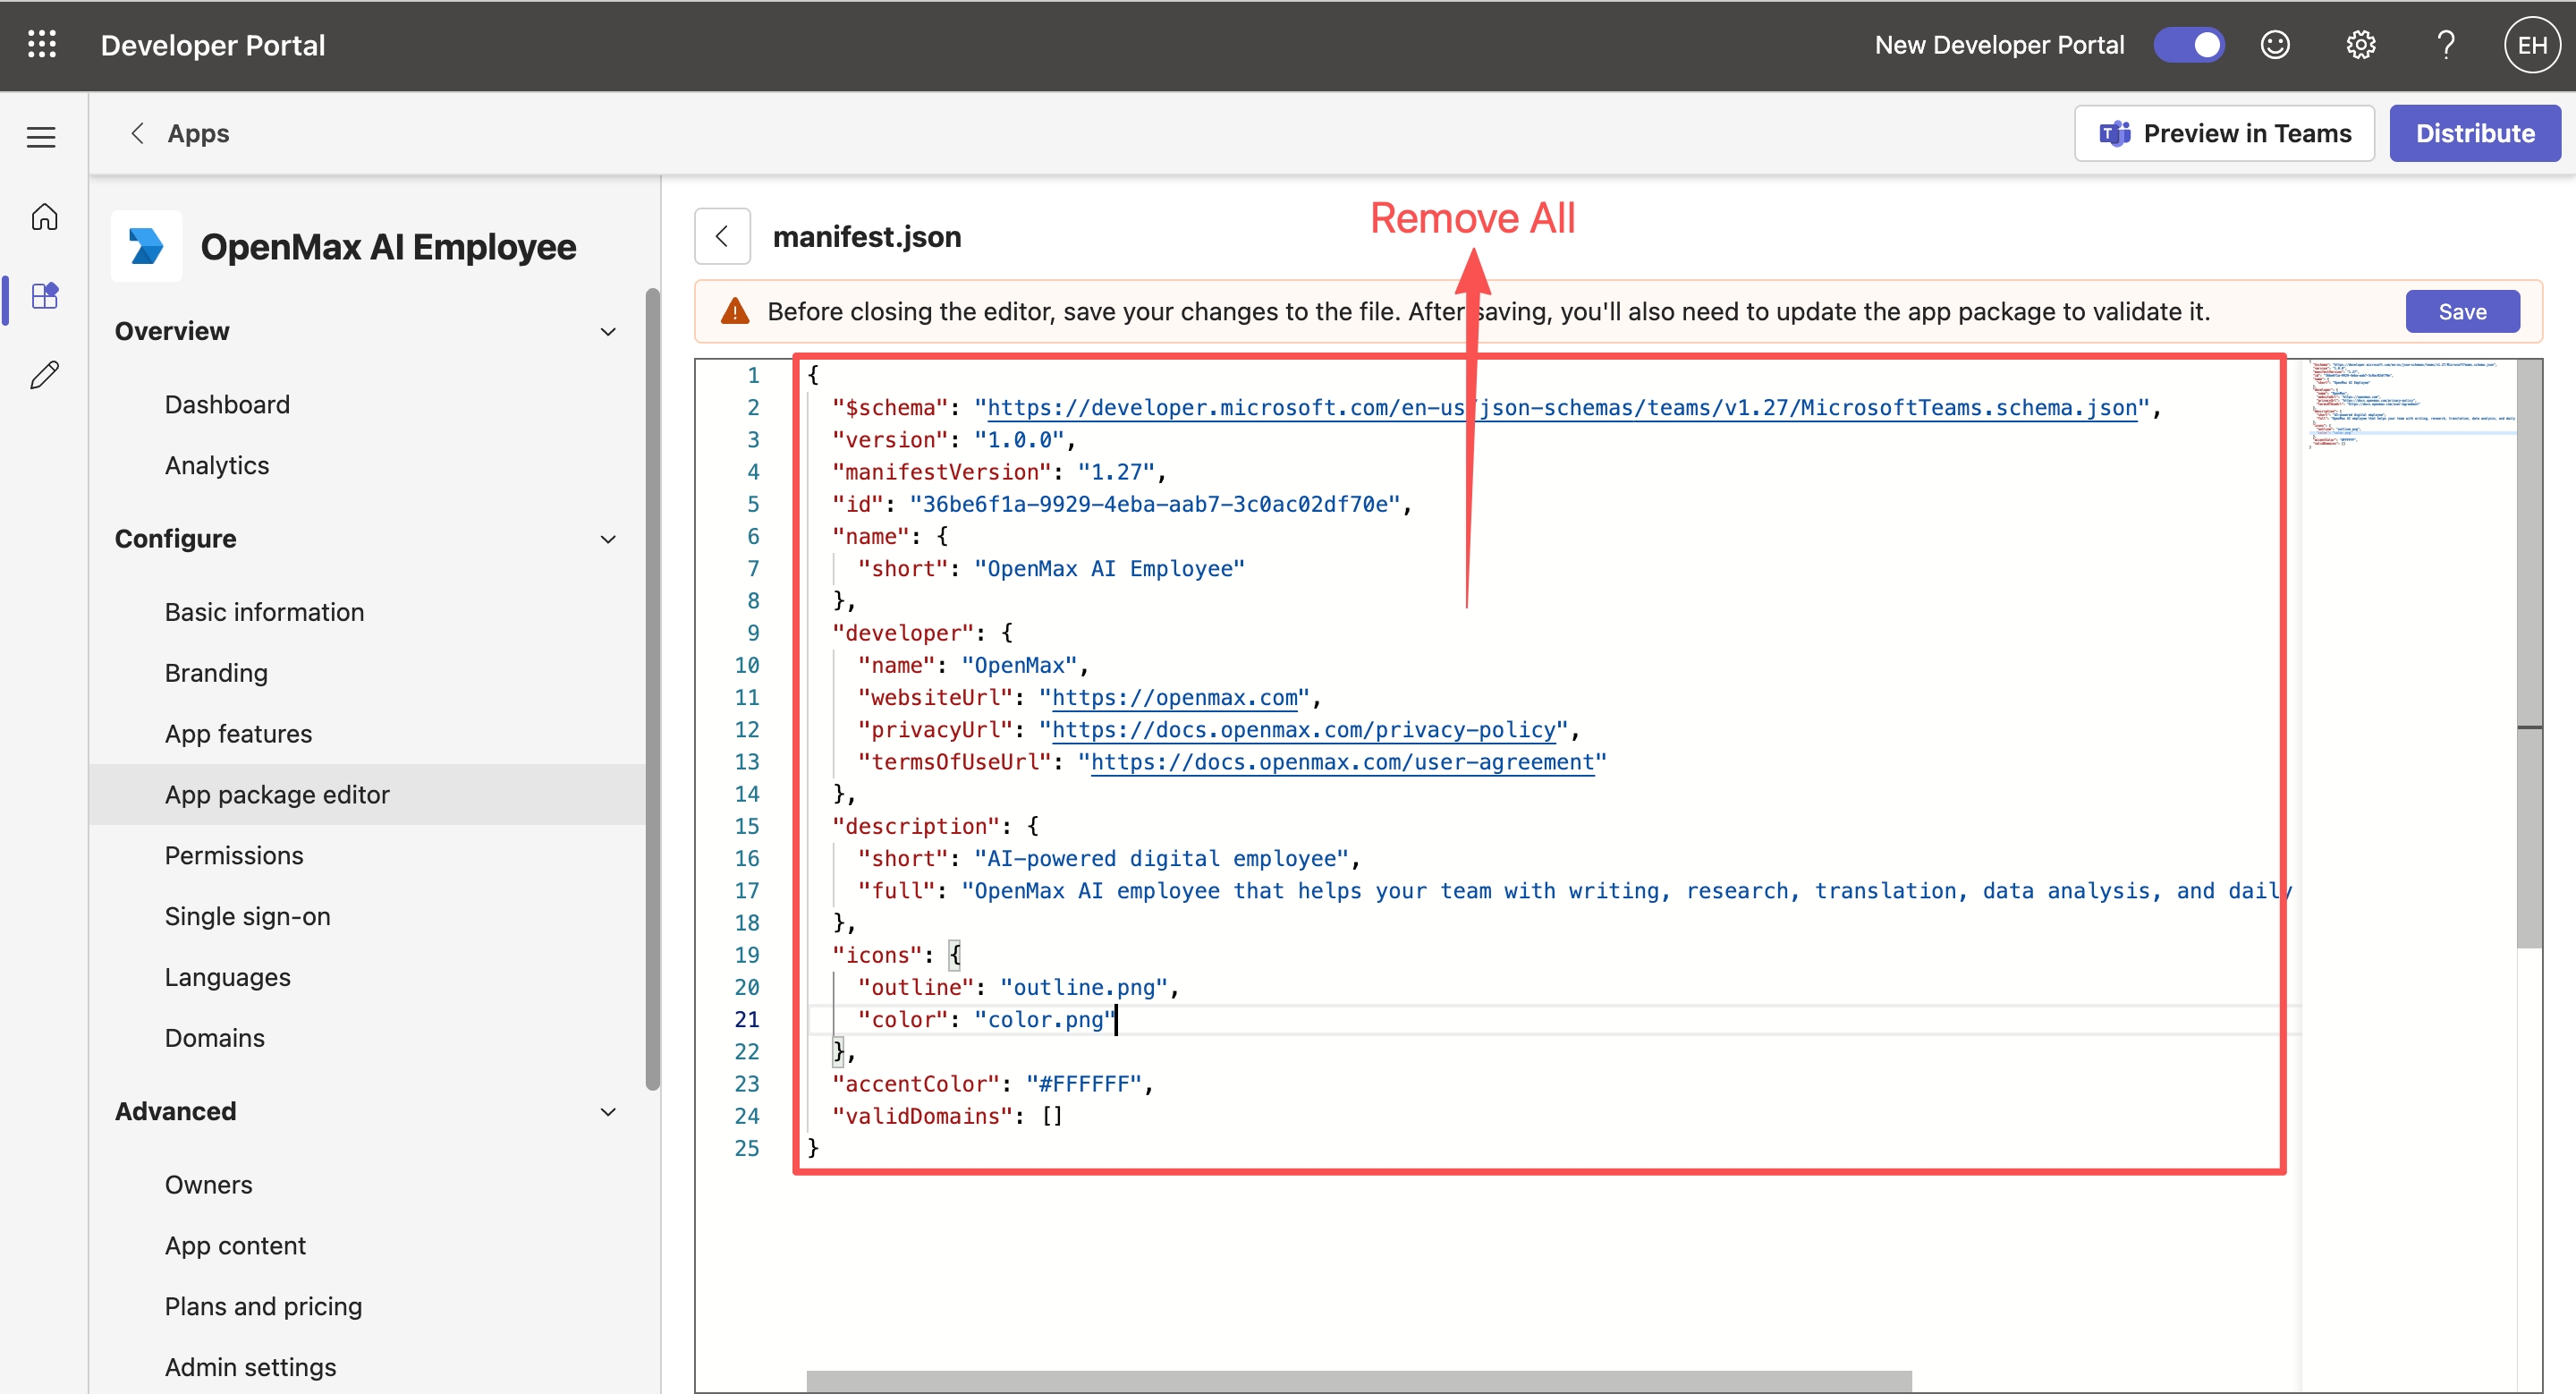Open Plans and pricing
Screen dimensions: 2576x1394
coord(263,1306)
